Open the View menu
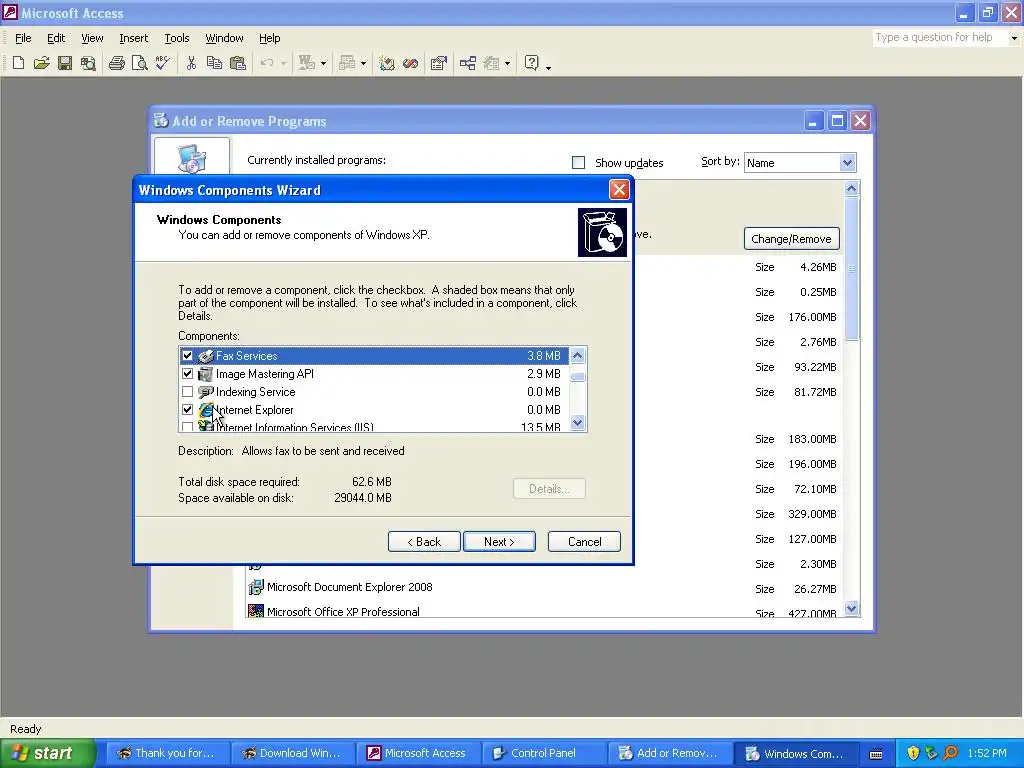This screenshot has width=1024, height=768. tap(92, 38)
